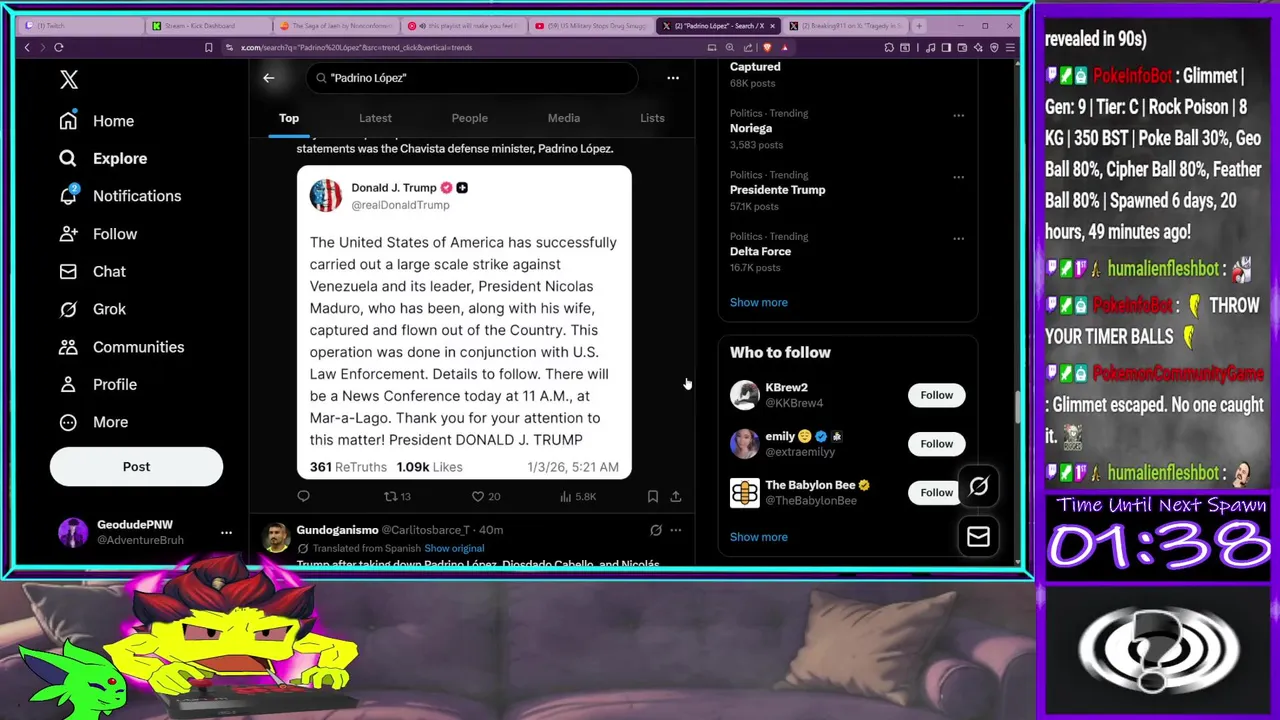Open GeodudePNW account options menu

tap(226, 532)
